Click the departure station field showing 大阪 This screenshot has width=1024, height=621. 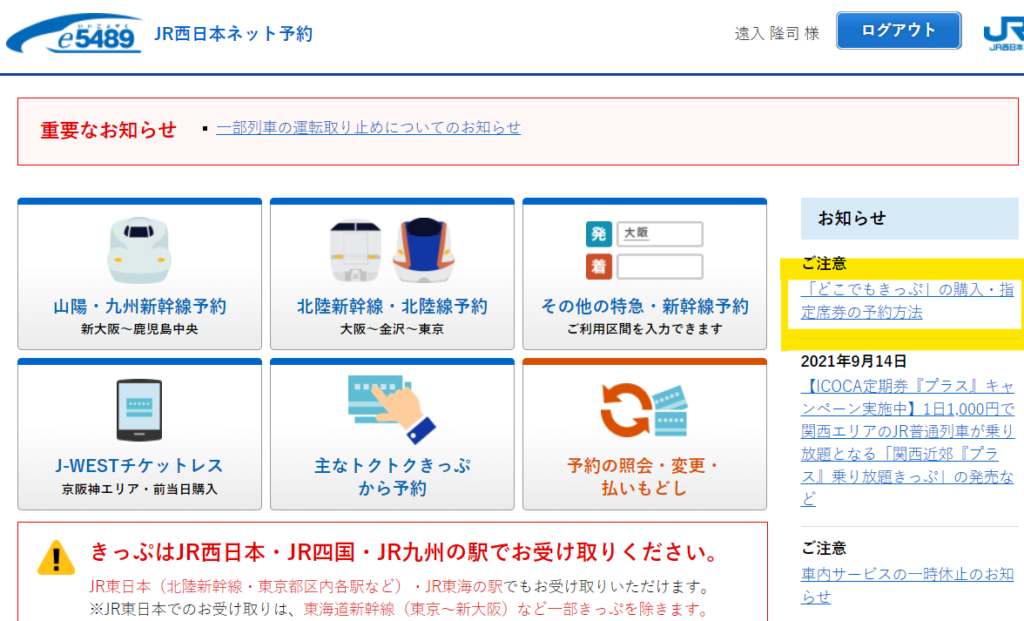660,234
